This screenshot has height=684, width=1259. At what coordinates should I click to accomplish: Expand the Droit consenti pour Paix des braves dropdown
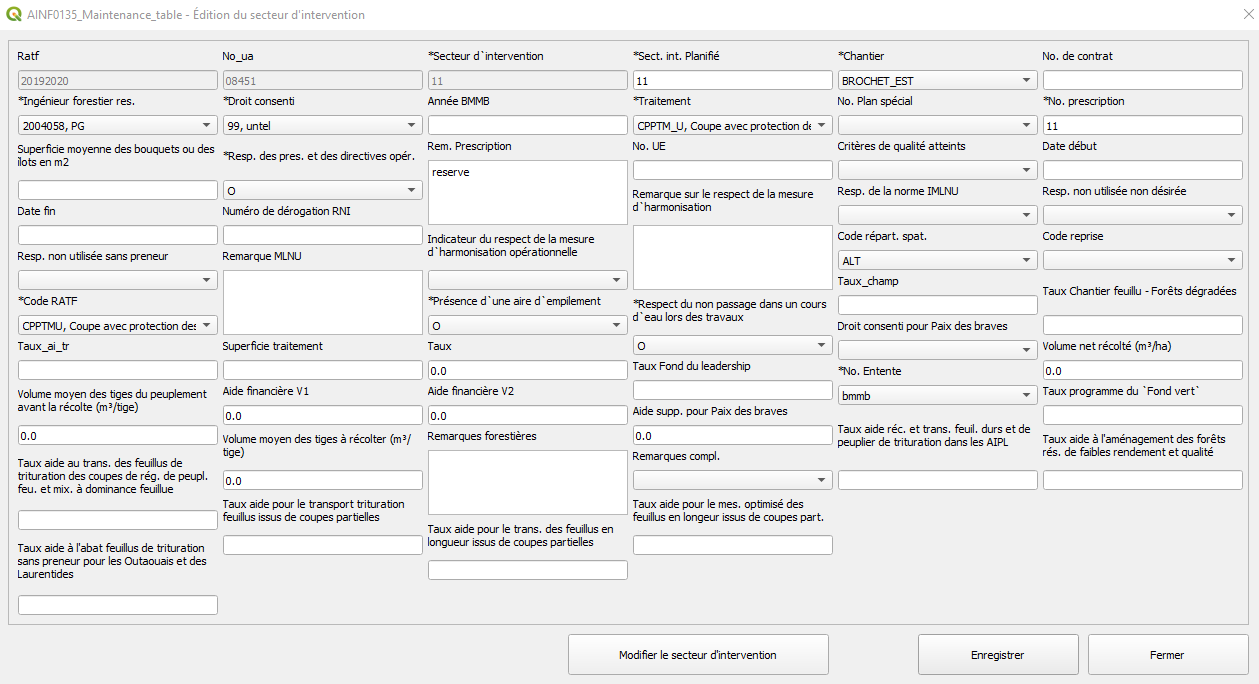tap(937, 350)
